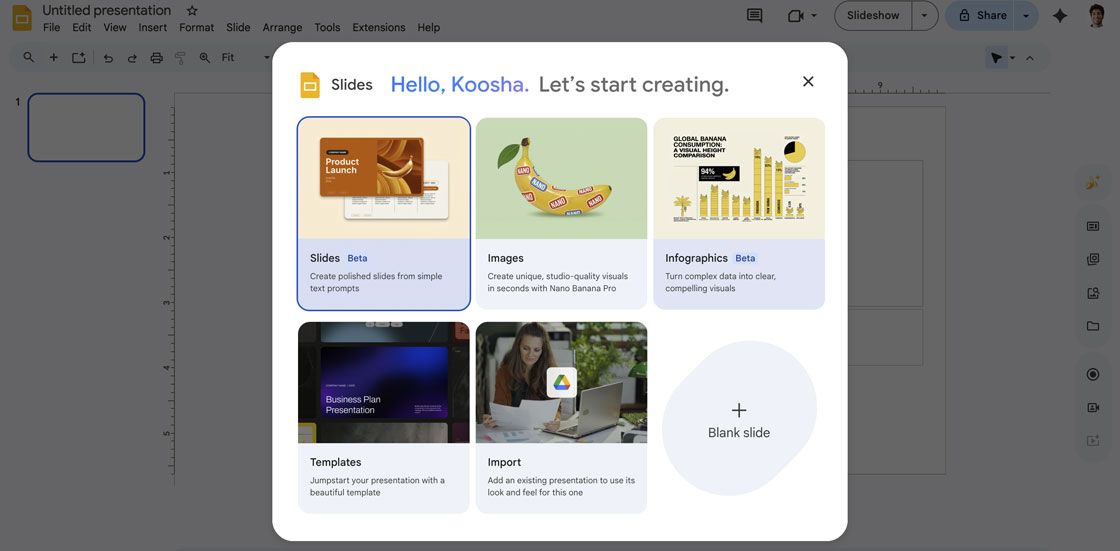
Task: Click the Blank slide button
Action: [739, 420]
